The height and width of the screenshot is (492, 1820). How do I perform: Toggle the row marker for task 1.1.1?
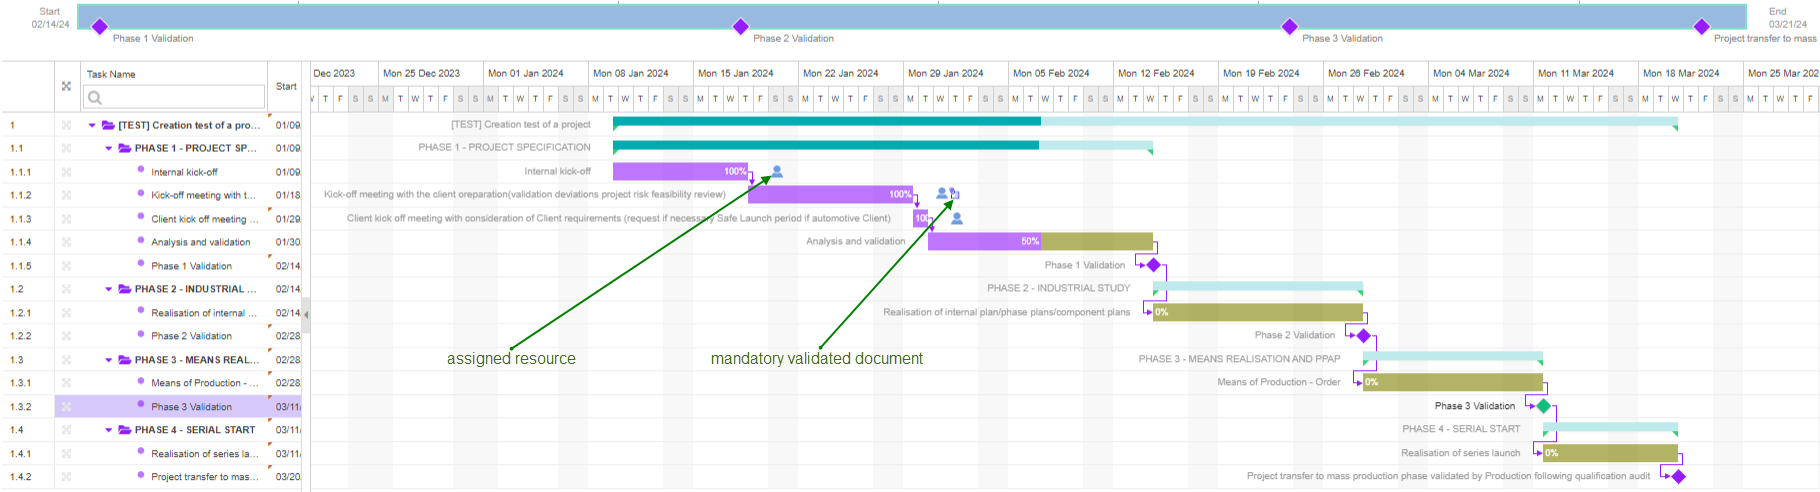tap(66, 172)
